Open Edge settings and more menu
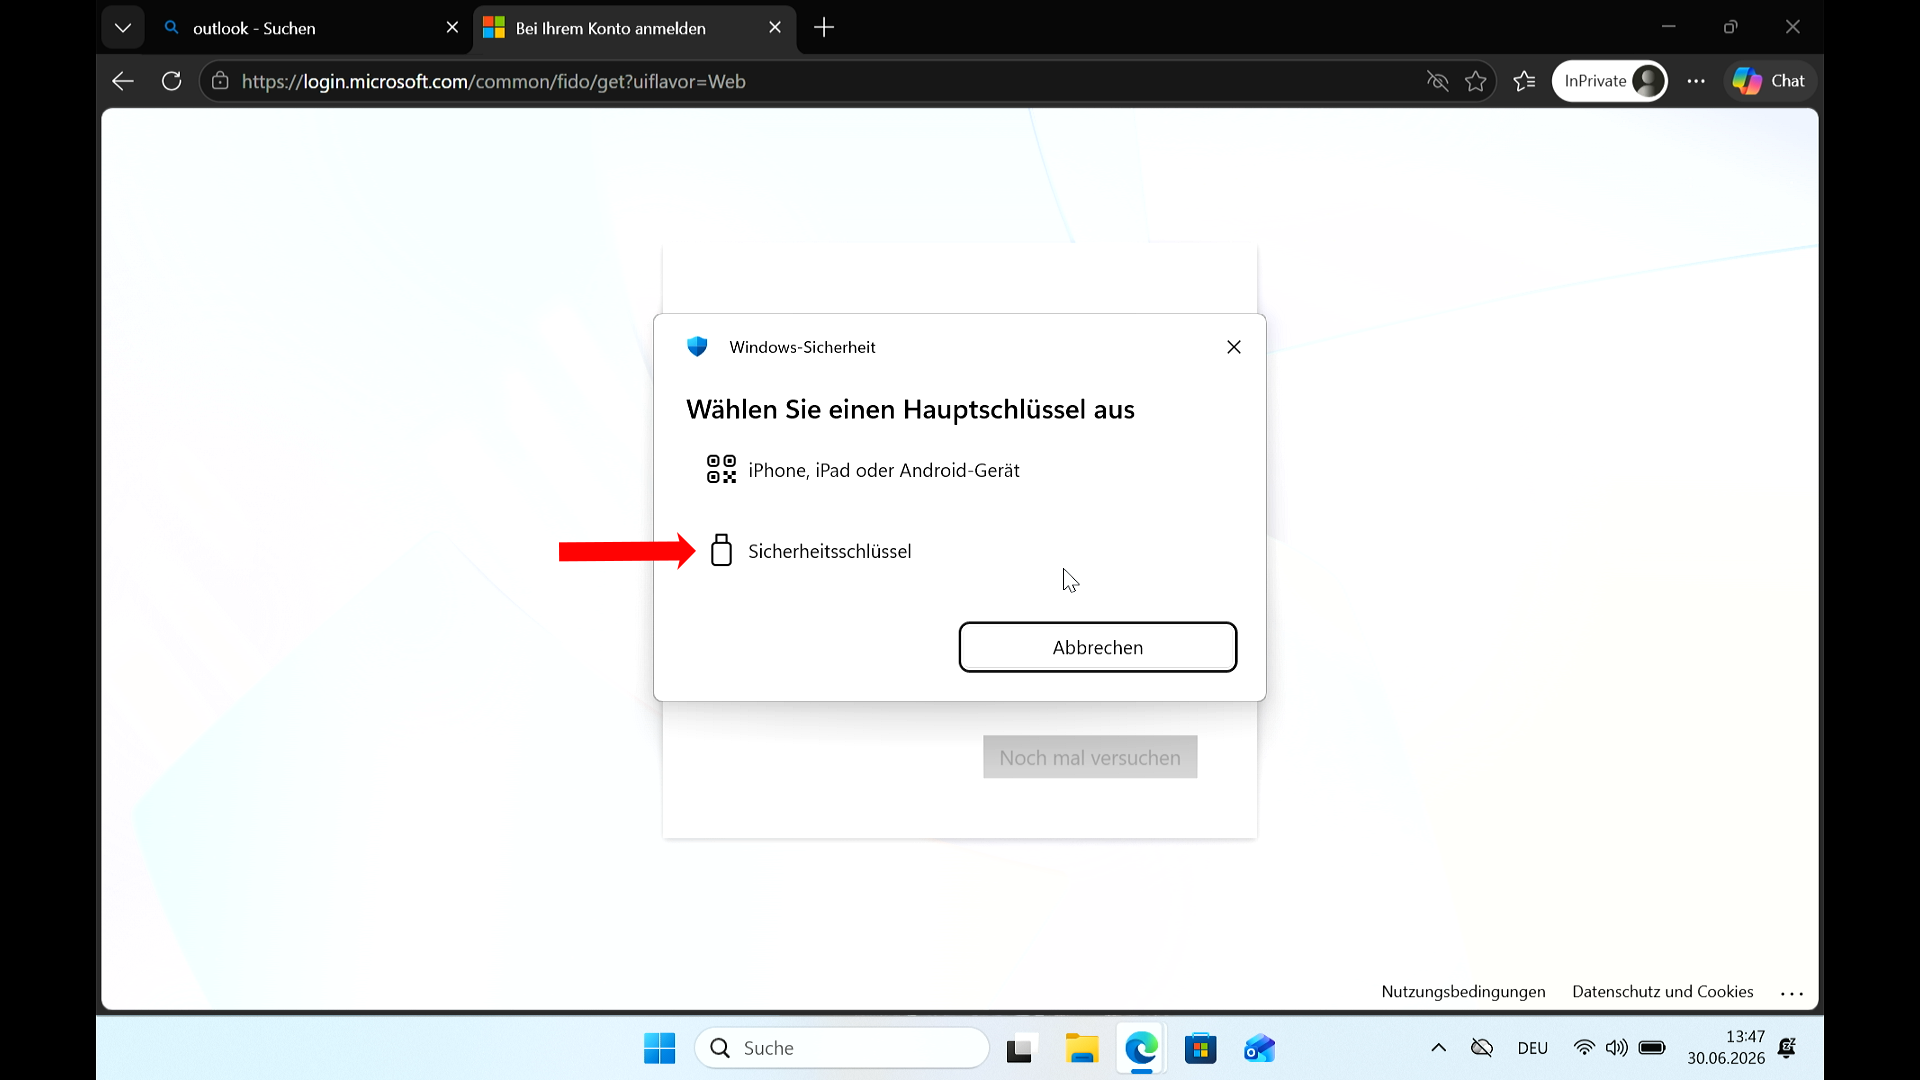 click(x=1696, y=81)
